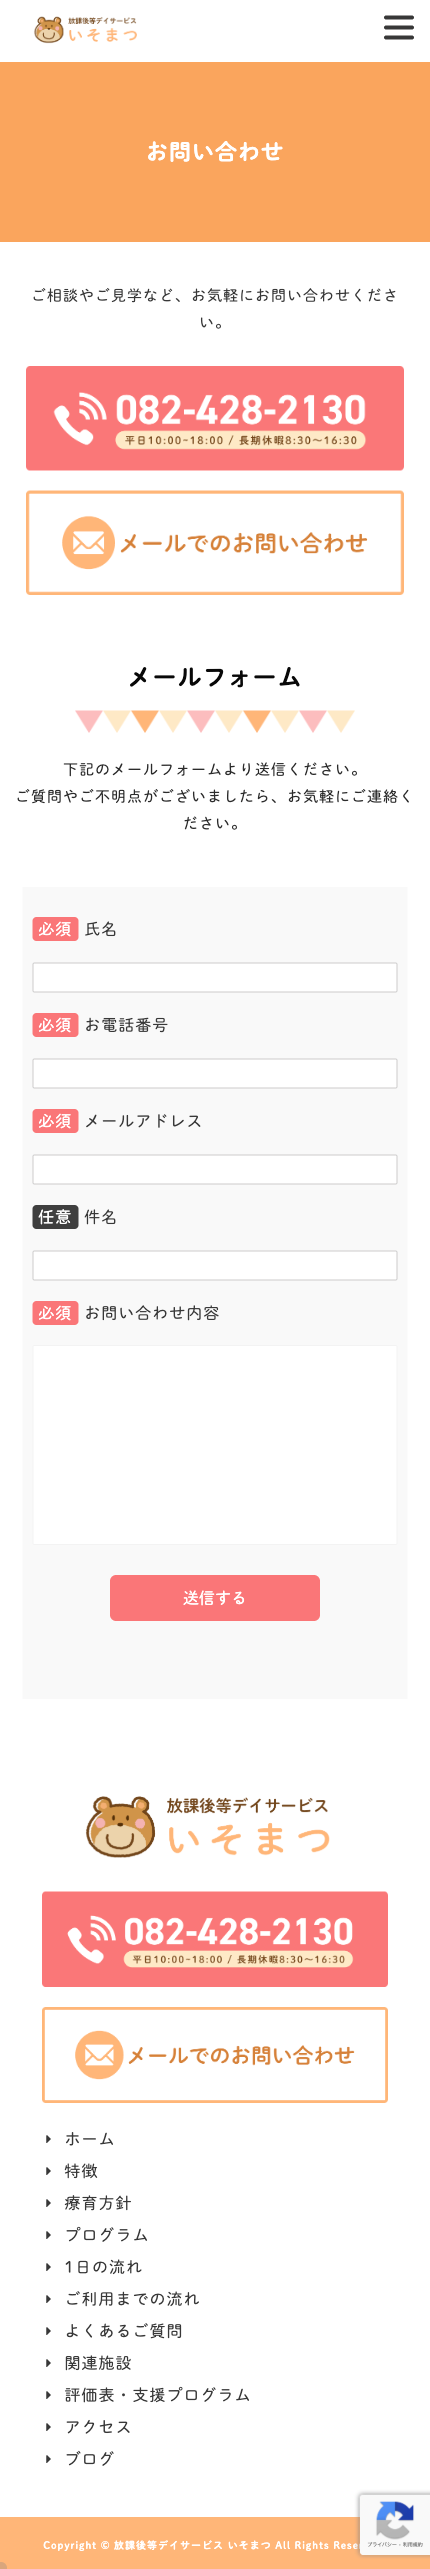
Task: Open the ブログ footer link
Action: point(89,2459)
